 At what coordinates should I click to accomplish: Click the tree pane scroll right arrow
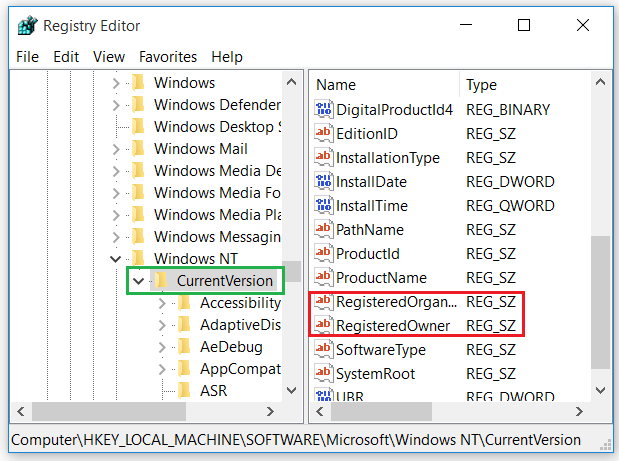pos(270,412)
